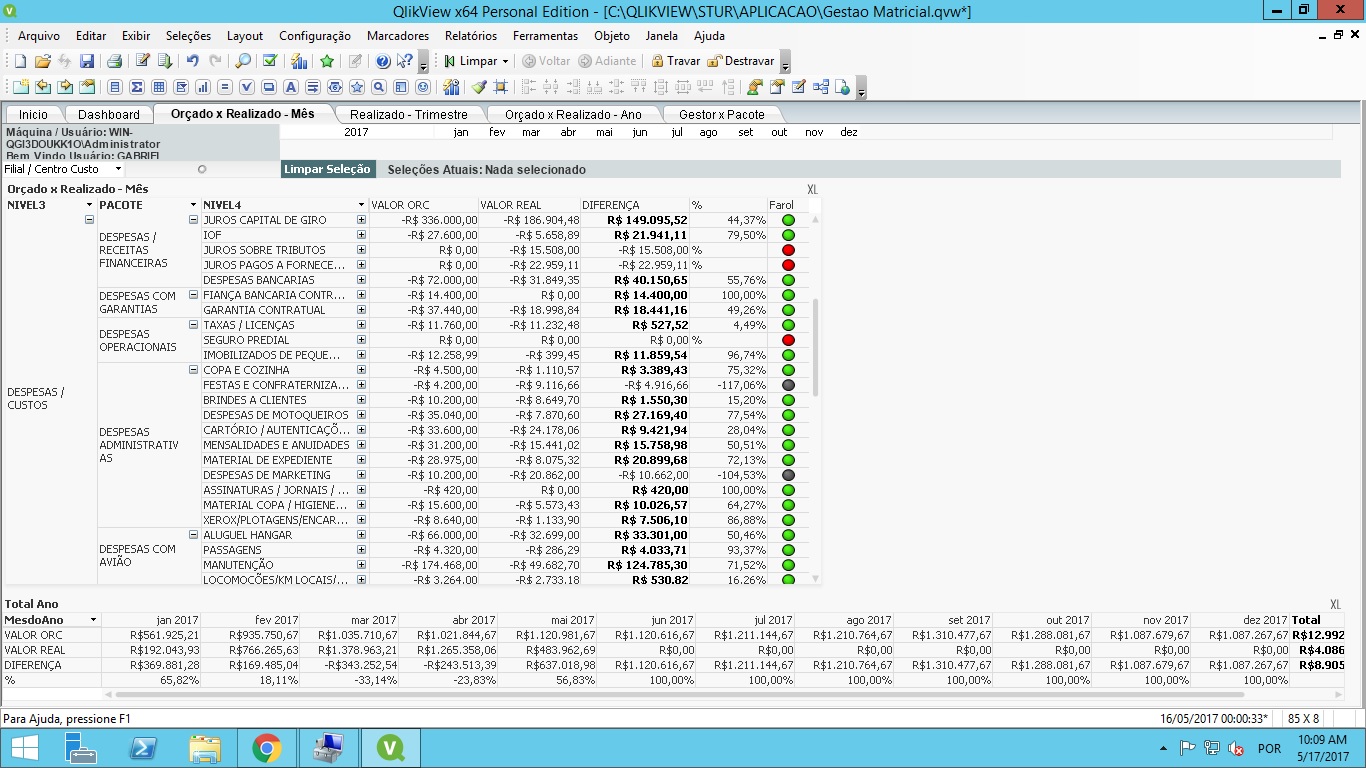Viewport: 1366px width, 768px height.
Task: Expand the DESPESAS DE MARKETING row plus icon
Action: (361, 475)
